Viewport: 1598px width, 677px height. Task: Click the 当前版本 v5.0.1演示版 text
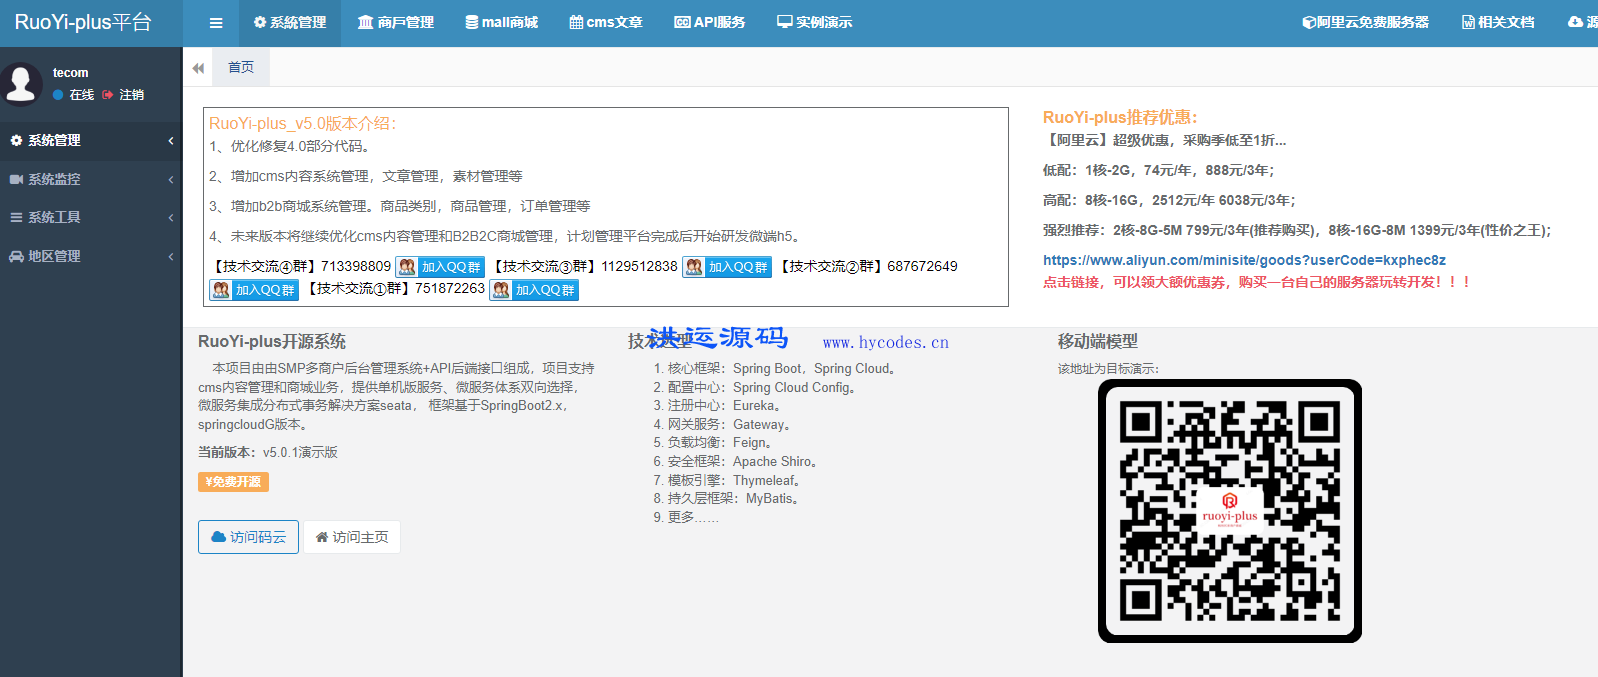[268, 453]
